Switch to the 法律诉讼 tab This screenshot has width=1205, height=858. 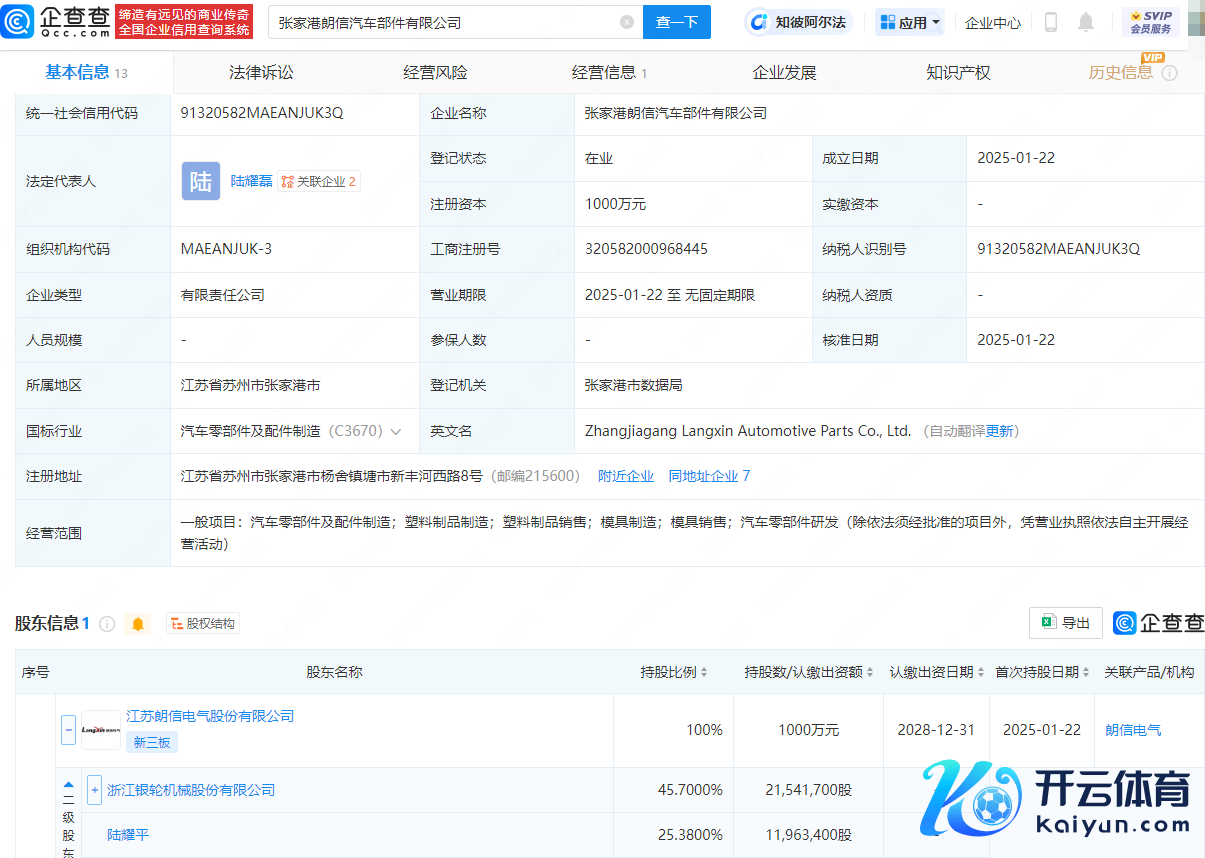pos(261,73)
